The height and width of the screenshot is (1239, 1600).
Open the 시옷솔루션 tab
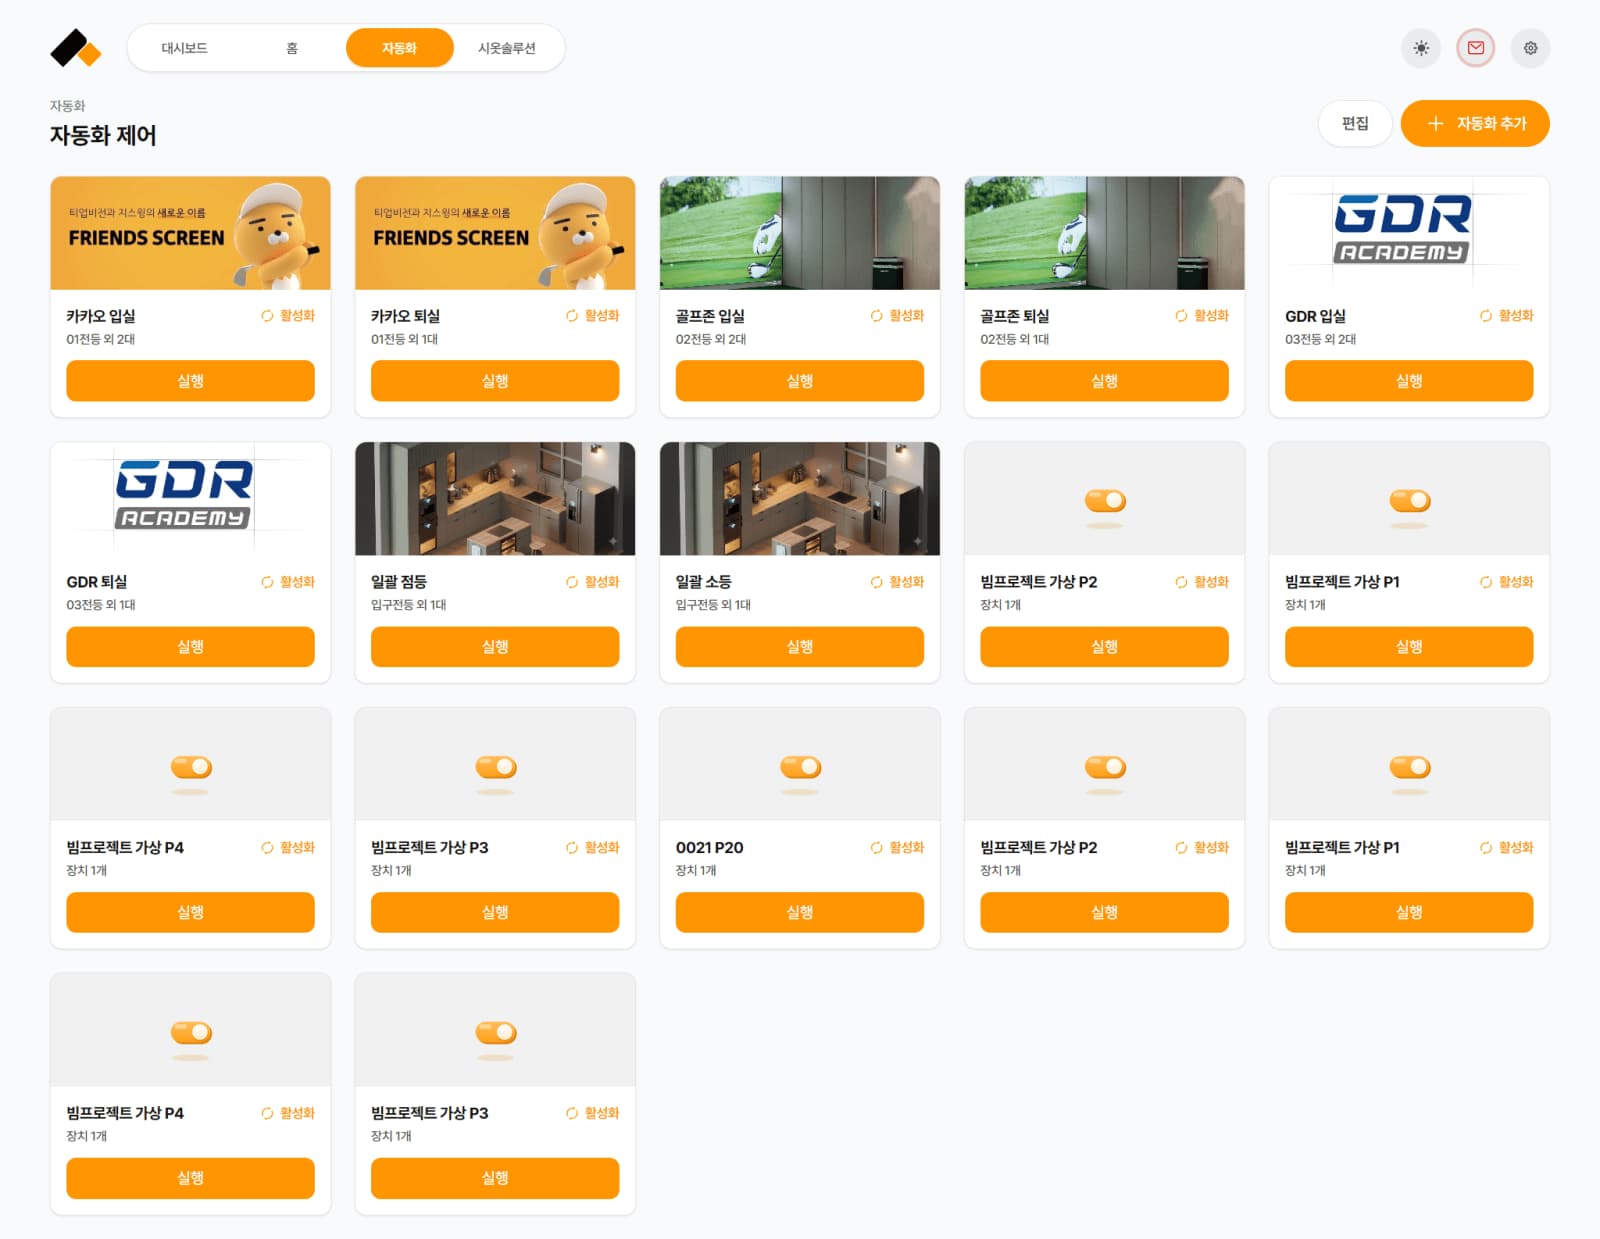coord(507,48)
